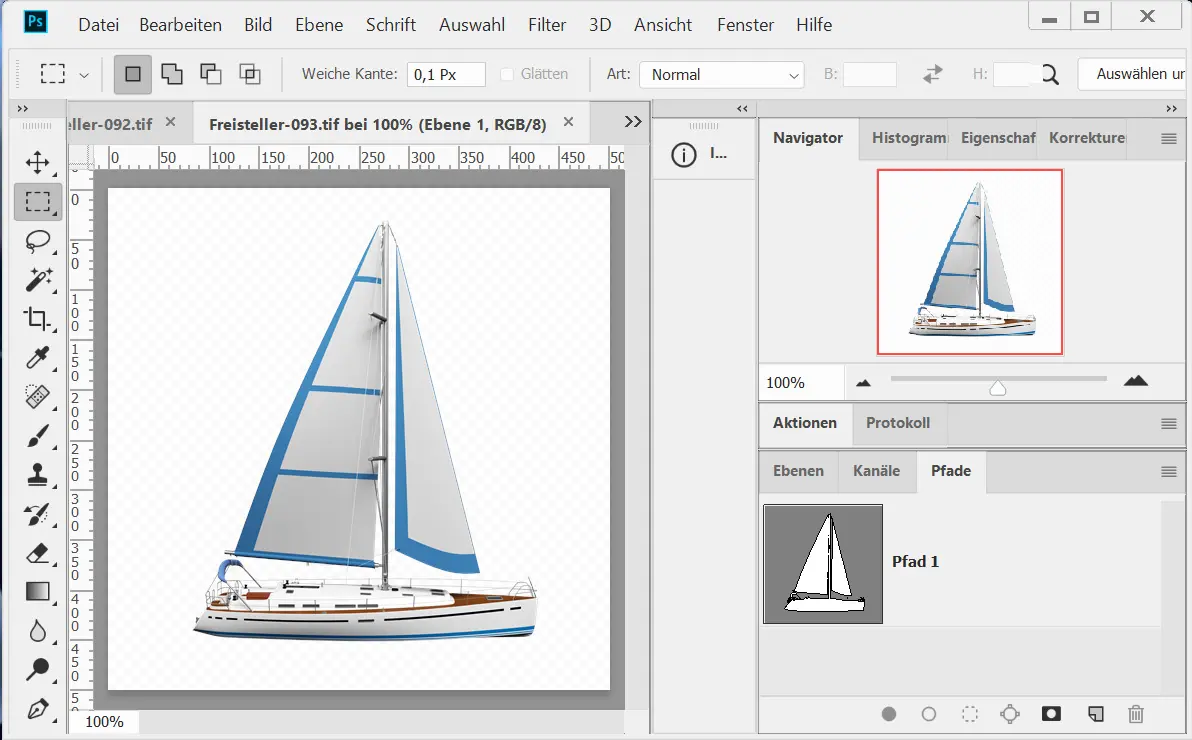Select the Eraser tool
Screen dimensions: 1192x740
[38, 553]
